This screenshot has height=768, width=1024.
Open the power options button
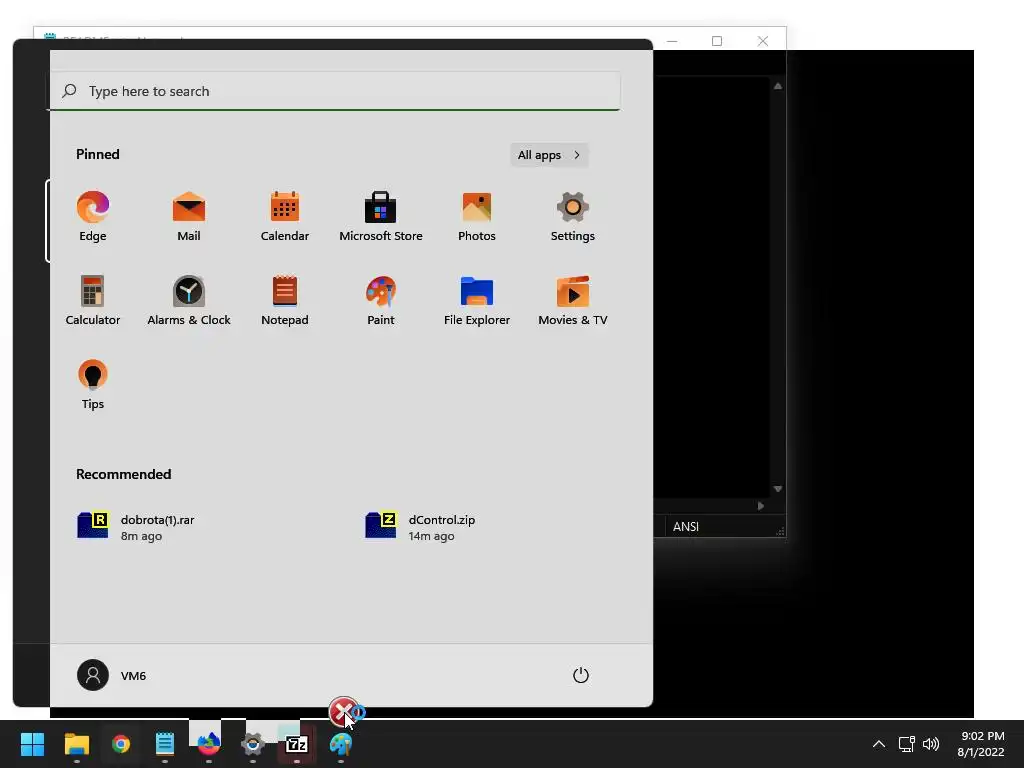(581, 675)
